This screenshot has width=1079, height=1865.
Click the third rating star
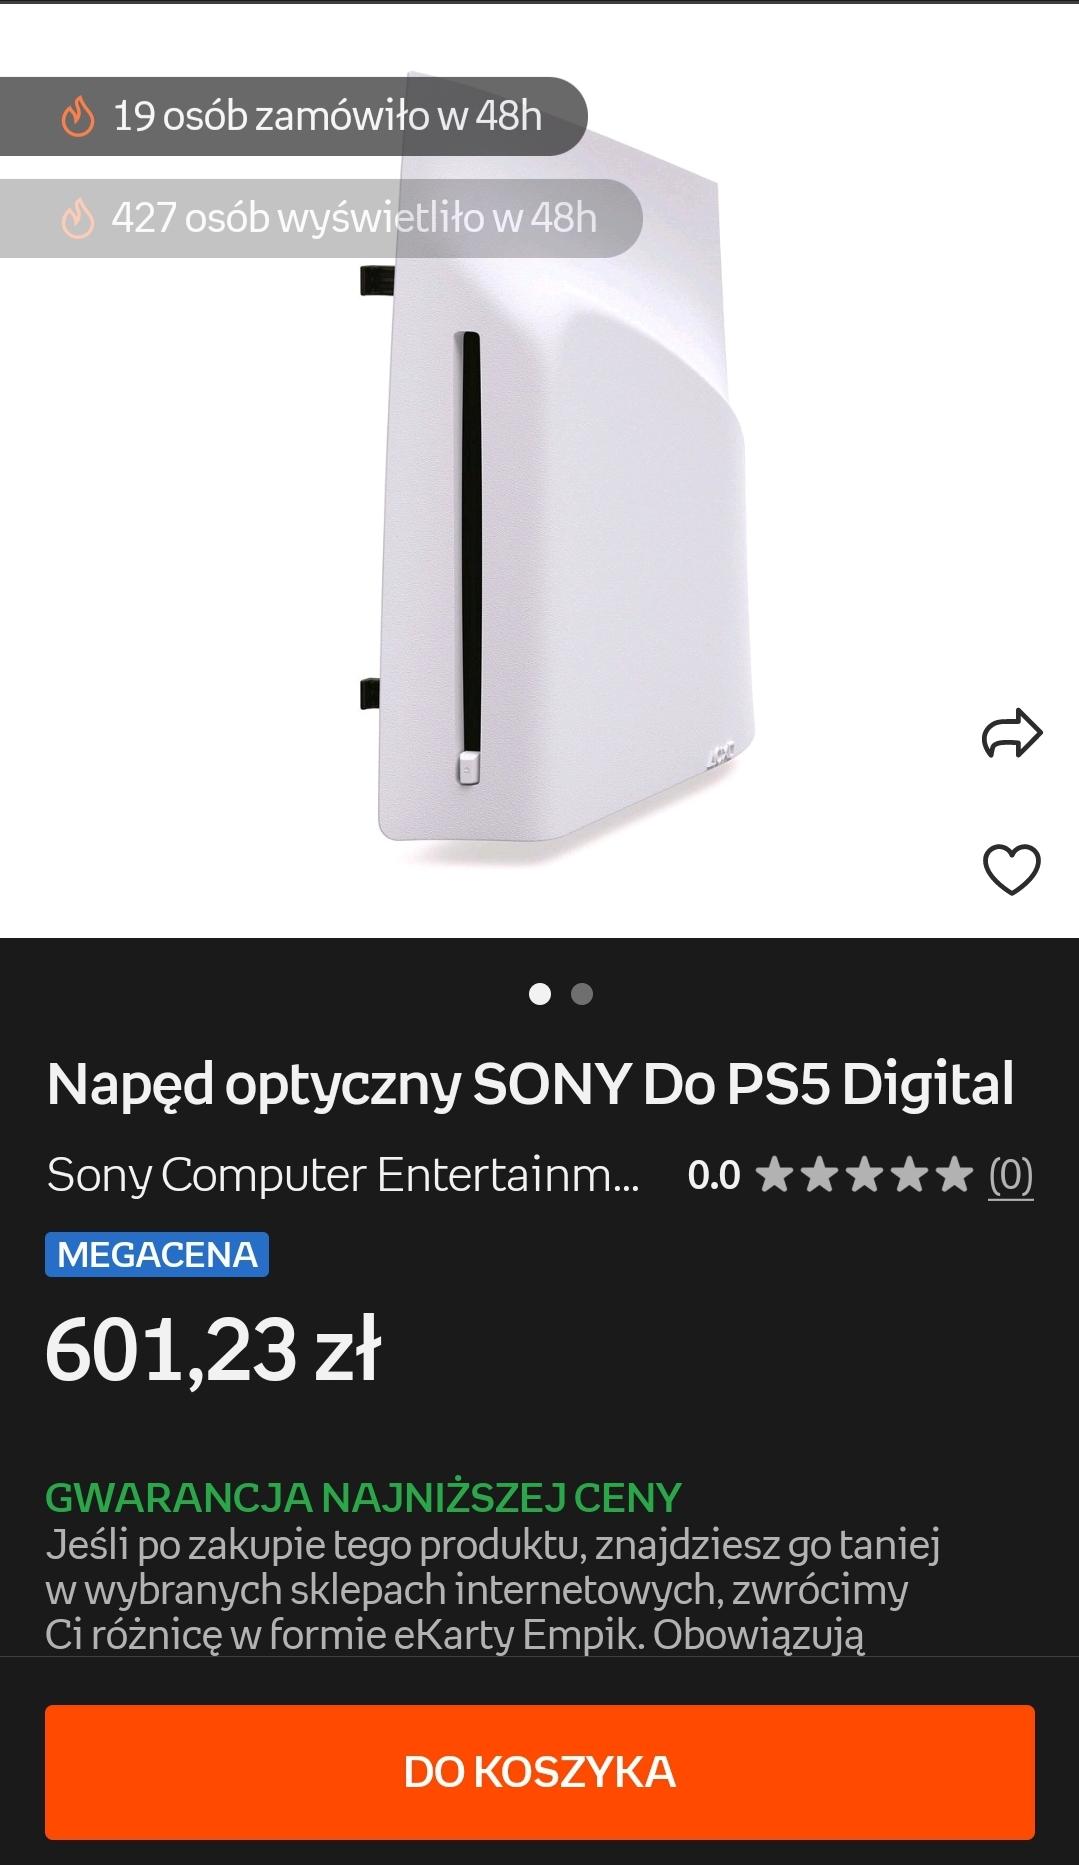[x=864, y=1175]
